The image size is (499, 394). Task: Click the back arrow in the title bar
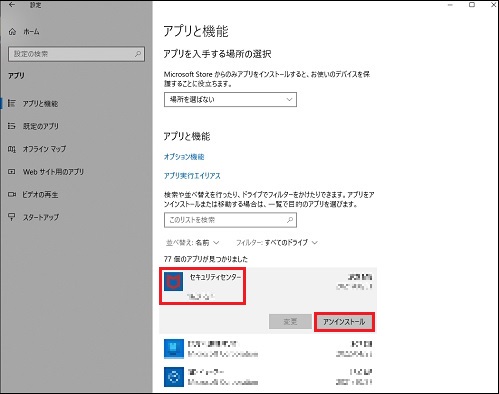click(12, 5)
